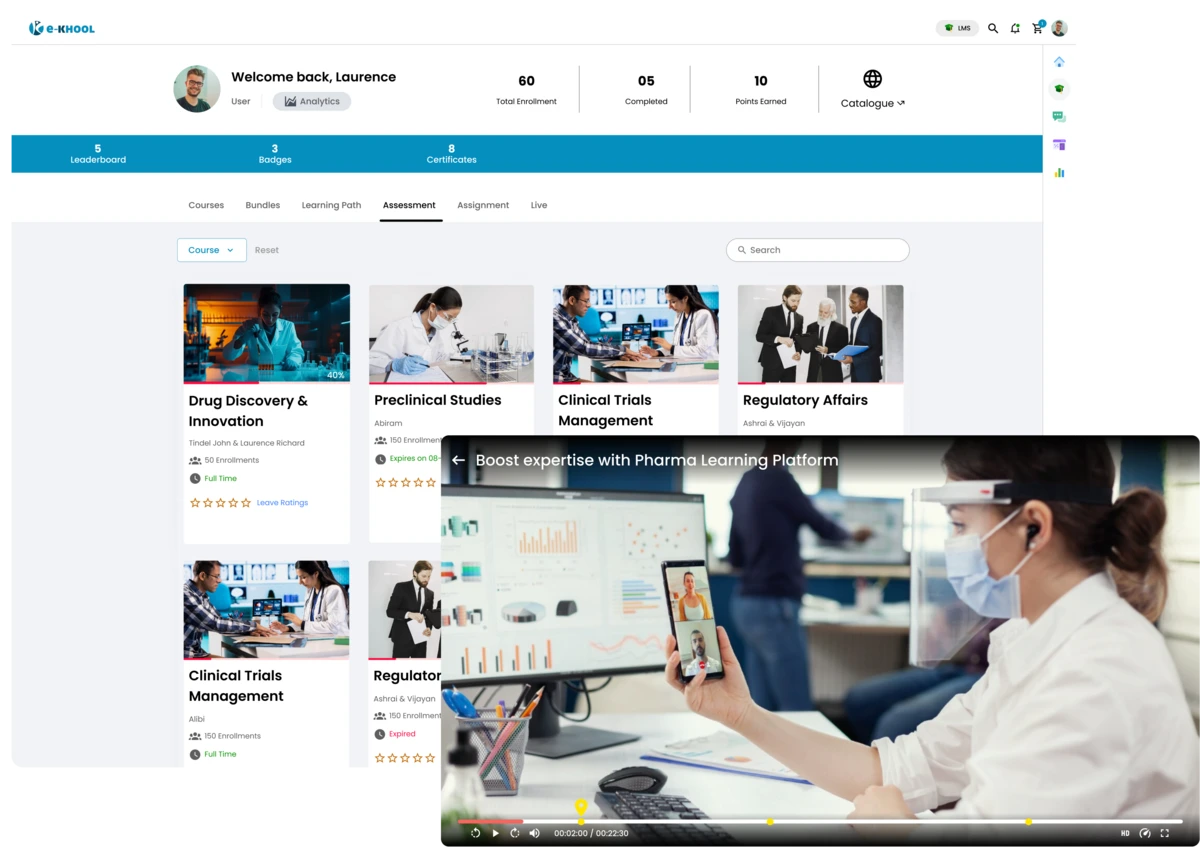
Task: Toggle HD quality on the video player
Action: (1125, 833)
